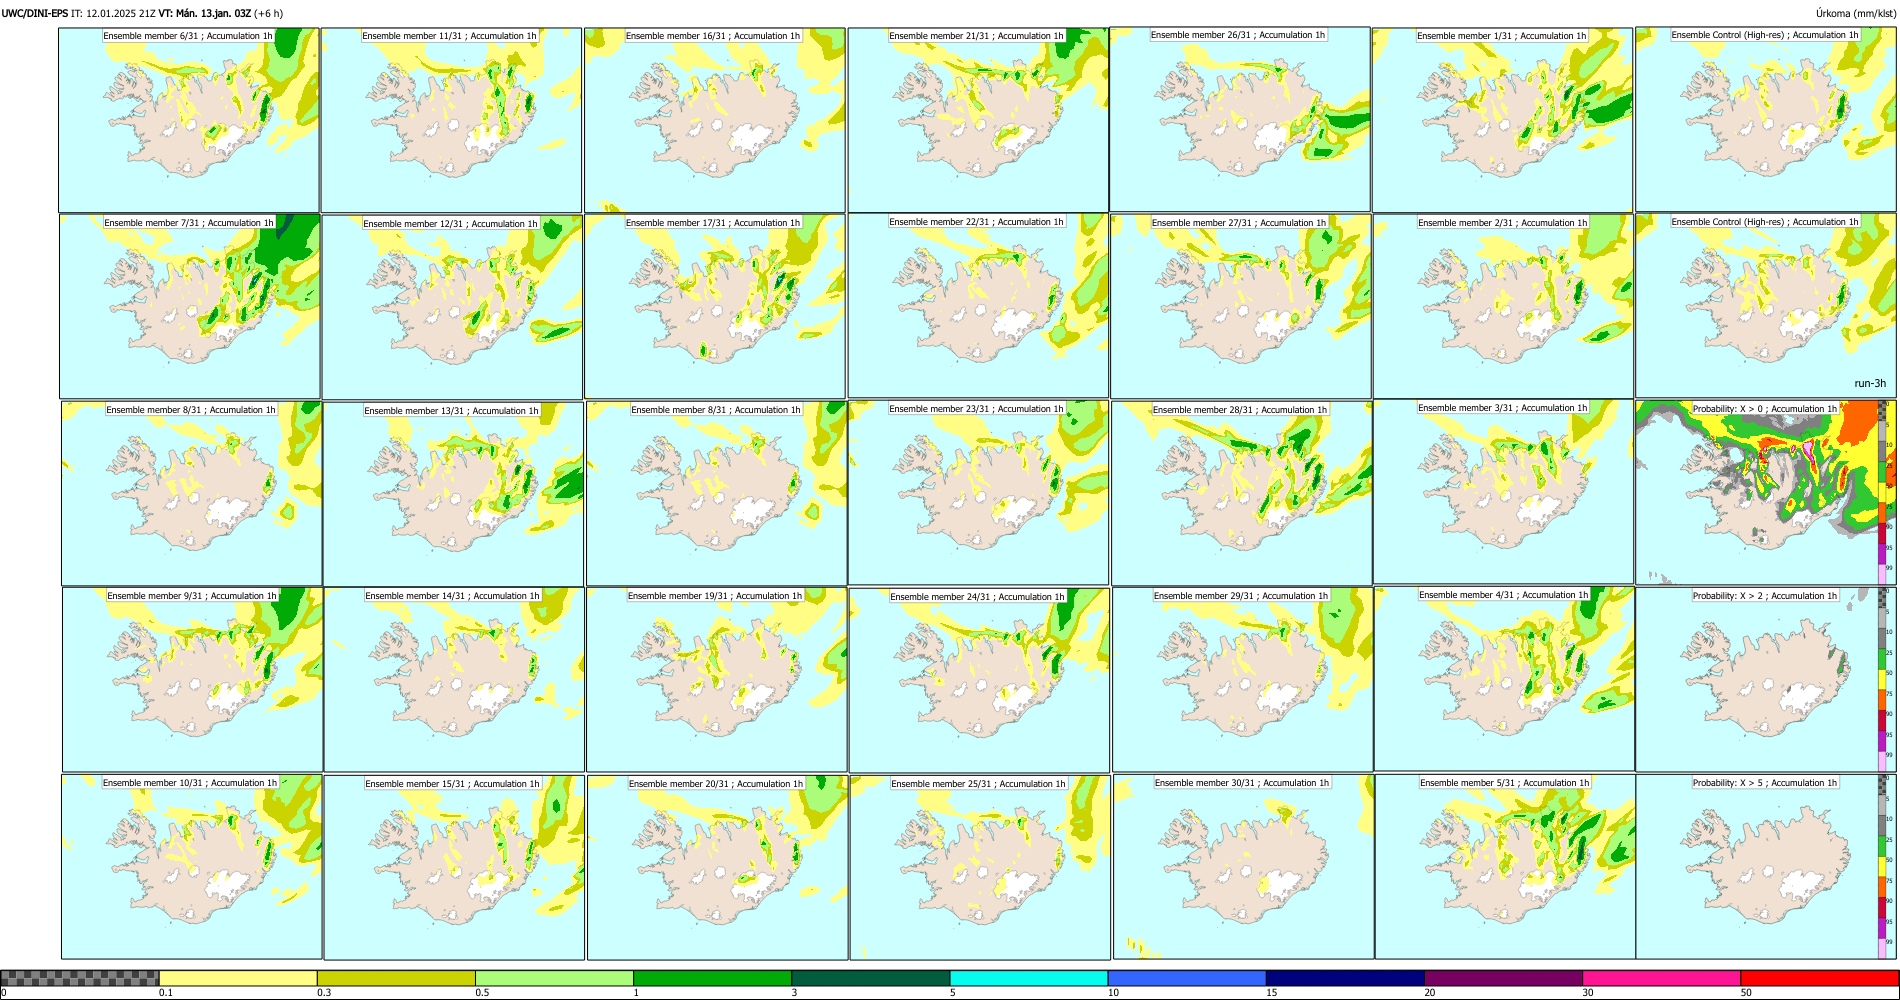The image size is (1900, 1000).
Task: Open the Ensemble member 5/31 map panel
Action: pos(1505,866)
